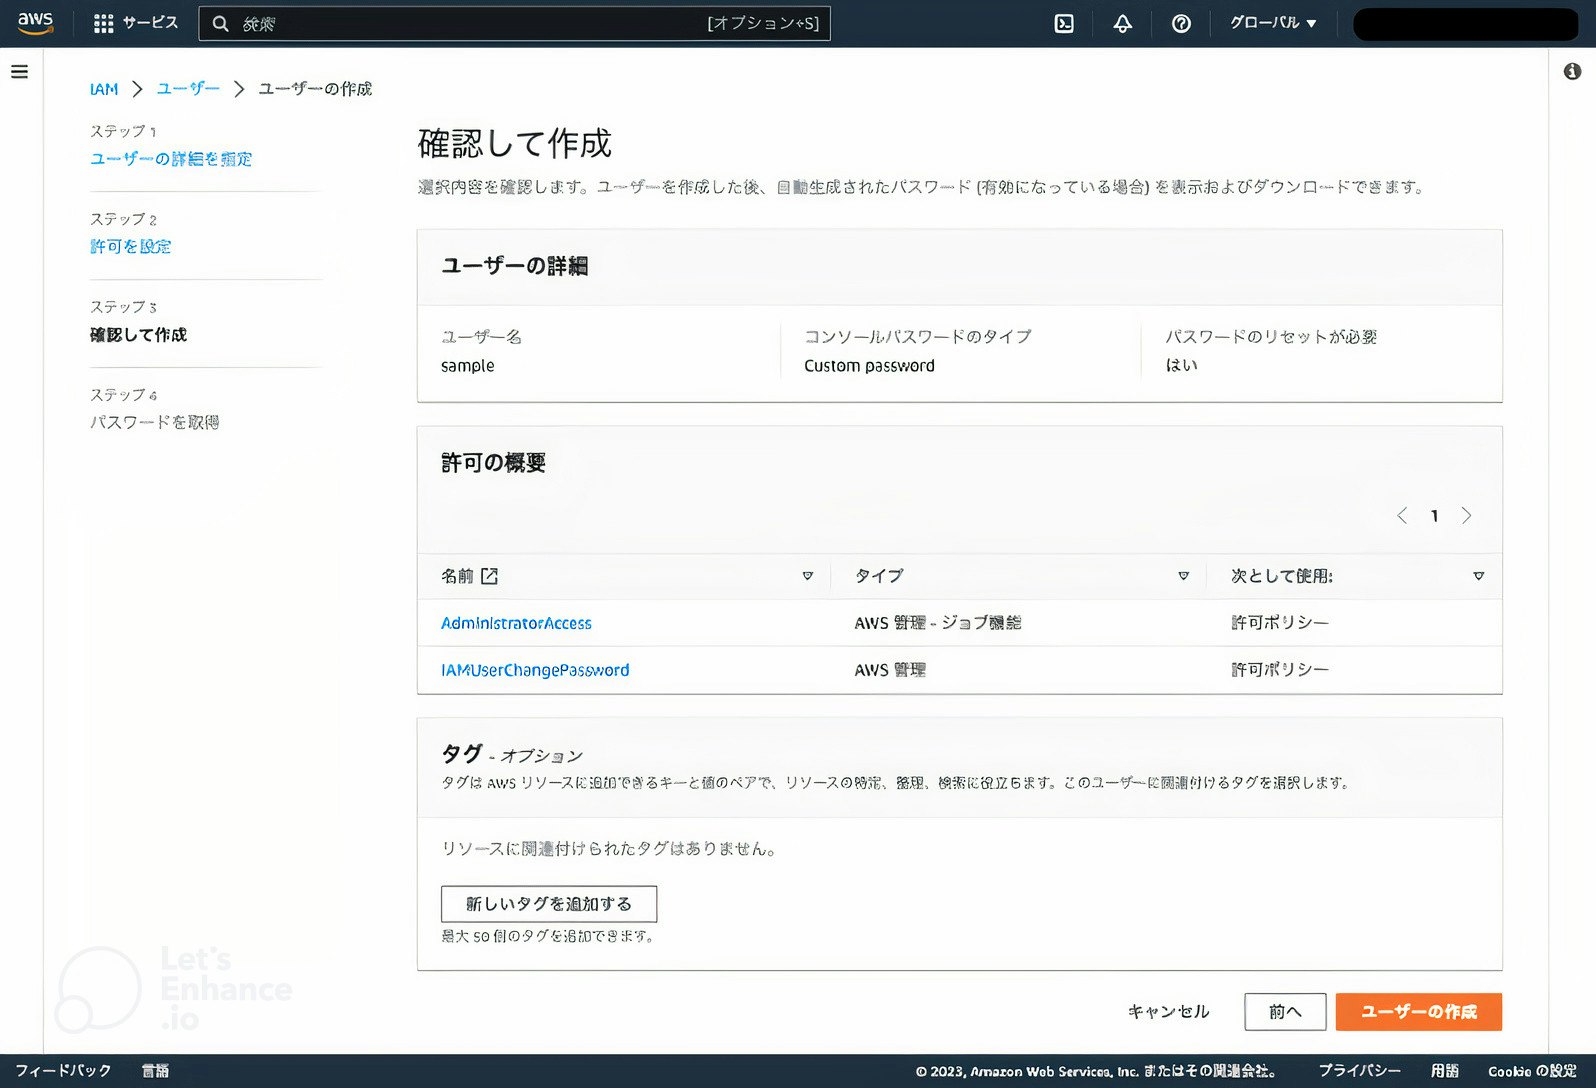This screenshot has width=1596, height=1088.
Task: Open フィードバック in footer
Action: [63, 1071]
